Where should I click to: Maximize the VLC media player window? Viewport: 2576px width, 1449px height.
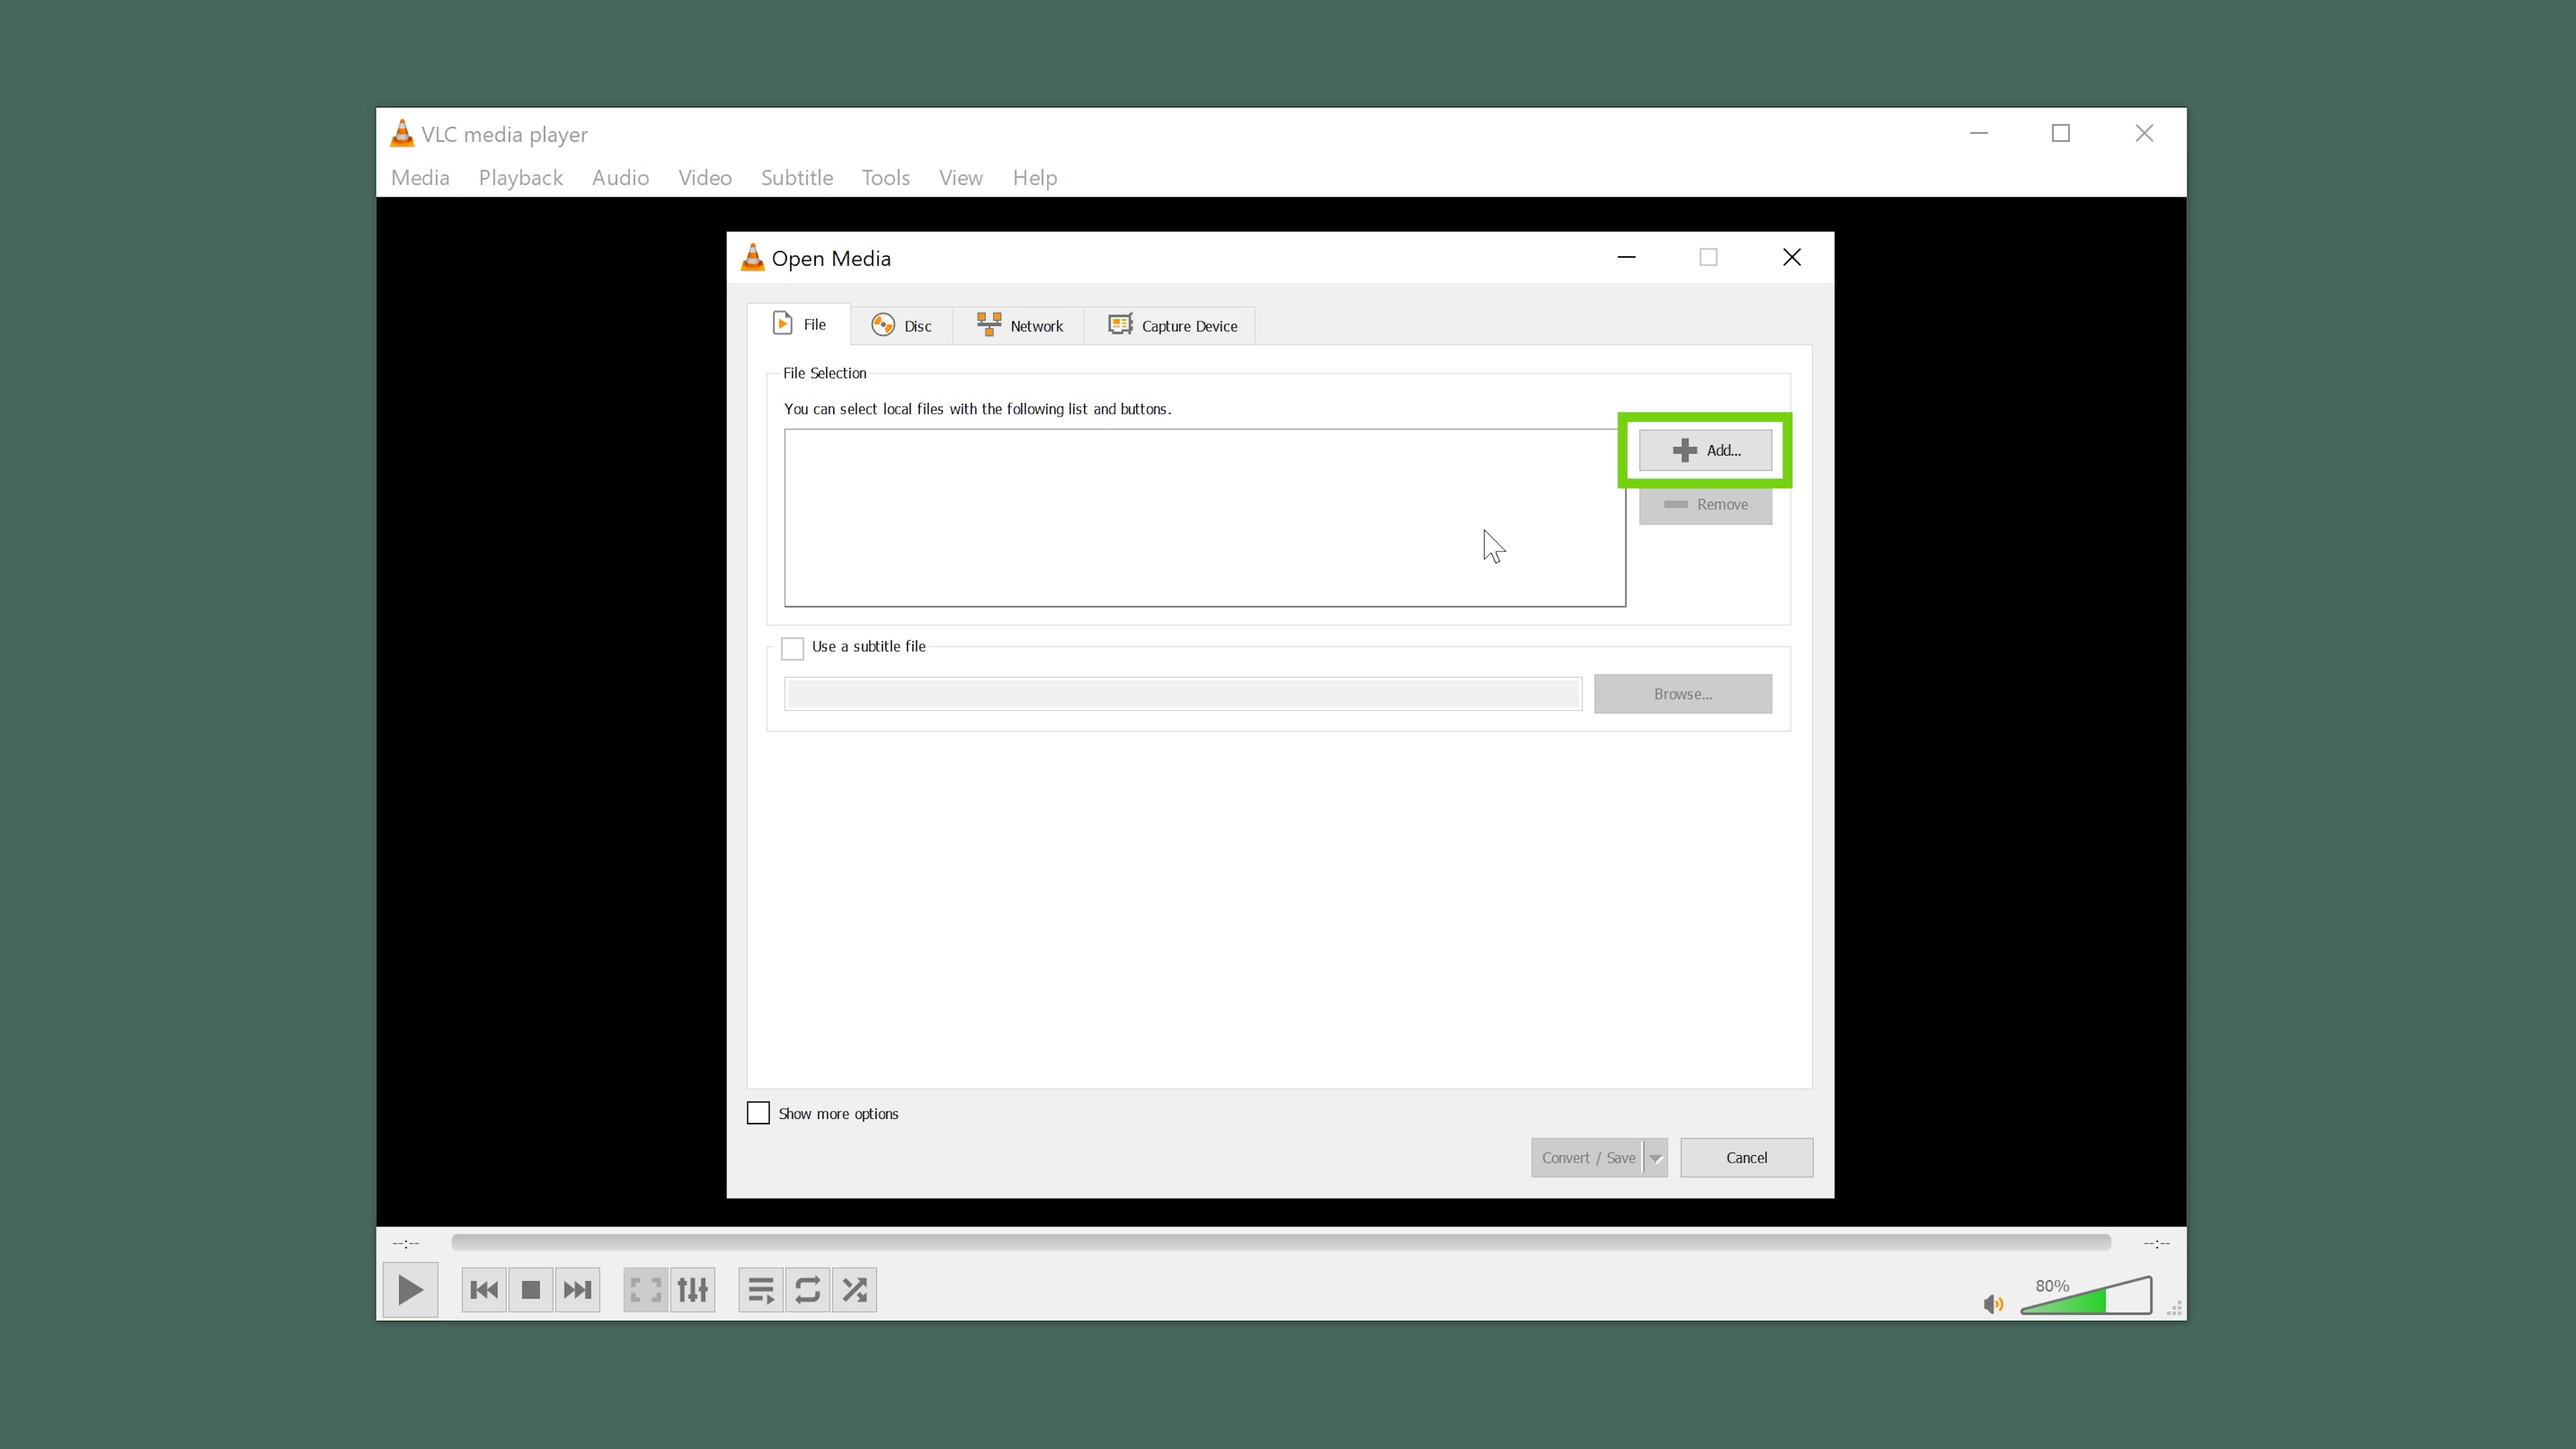pos(2060,133)
